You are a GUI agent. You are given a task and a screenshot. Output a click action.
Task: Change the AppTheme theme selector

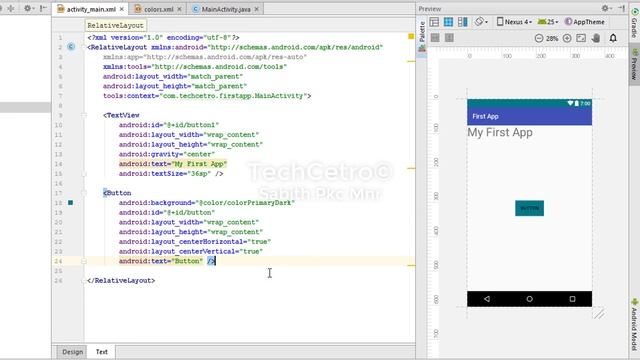(584, 22)
